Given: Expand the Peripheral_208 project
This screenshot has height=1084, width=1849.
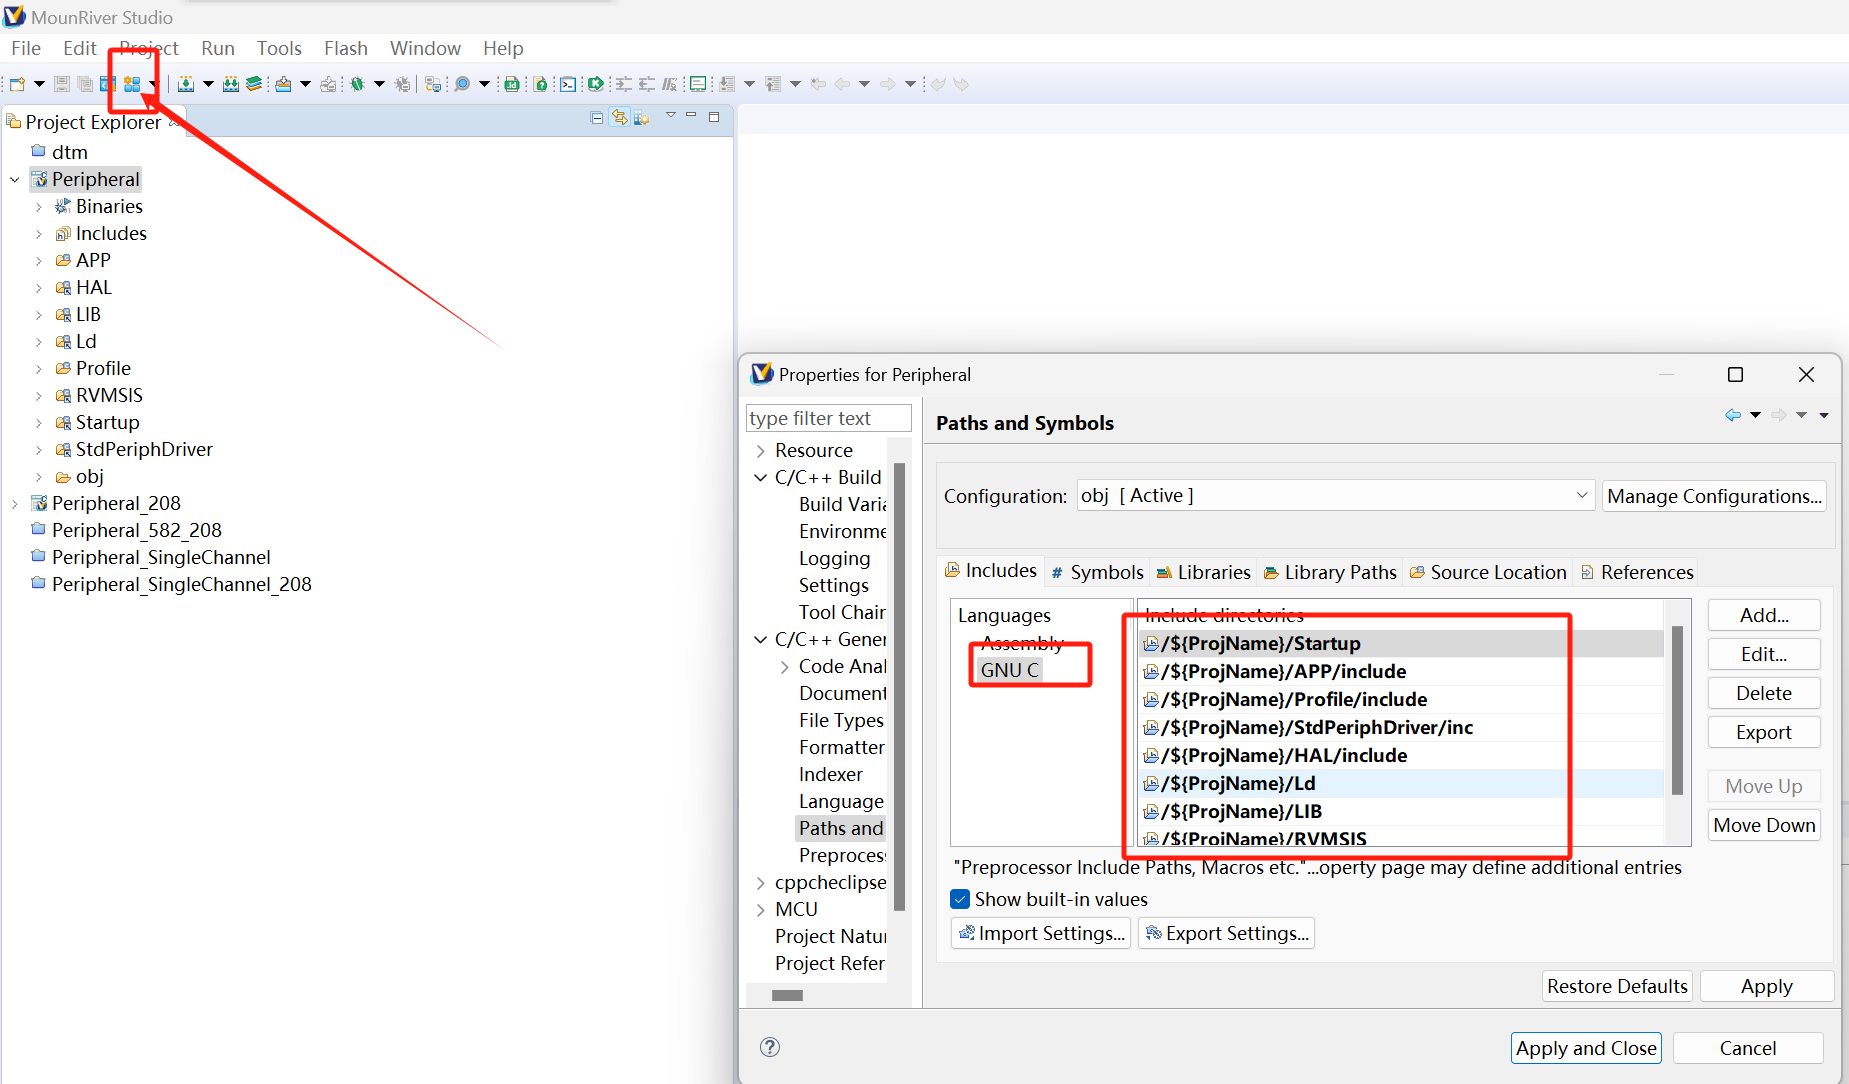Looking at the screenshot, I should coord(15,504).
